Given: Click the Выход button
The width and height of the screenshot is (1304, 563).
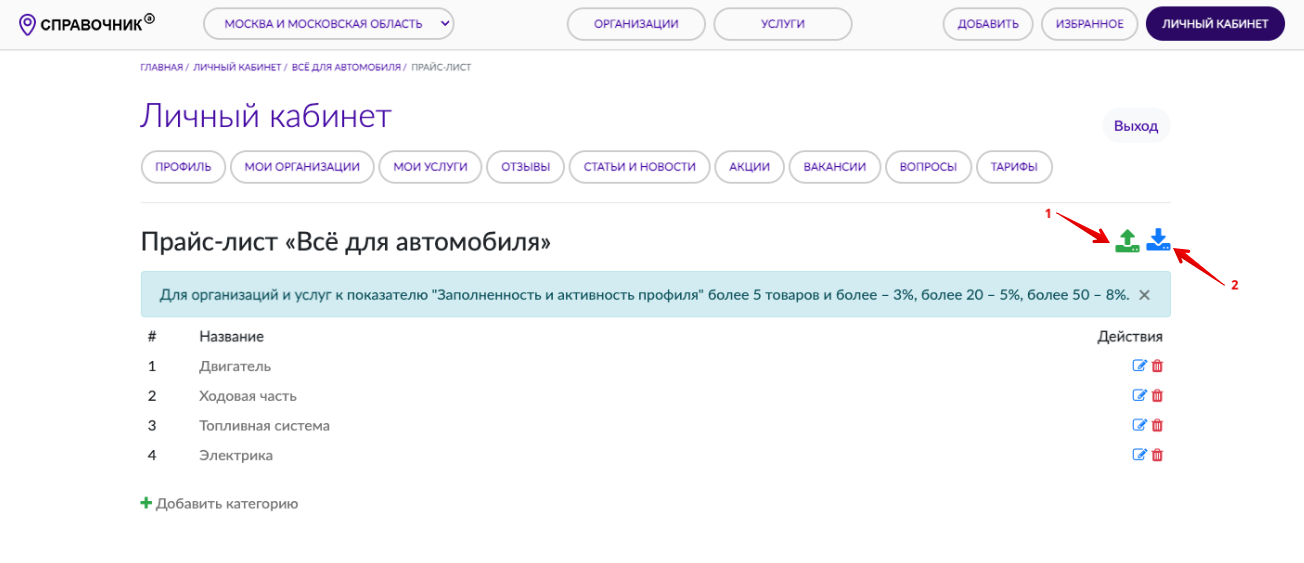Looking at the screenshot, I should point(1136,127).
